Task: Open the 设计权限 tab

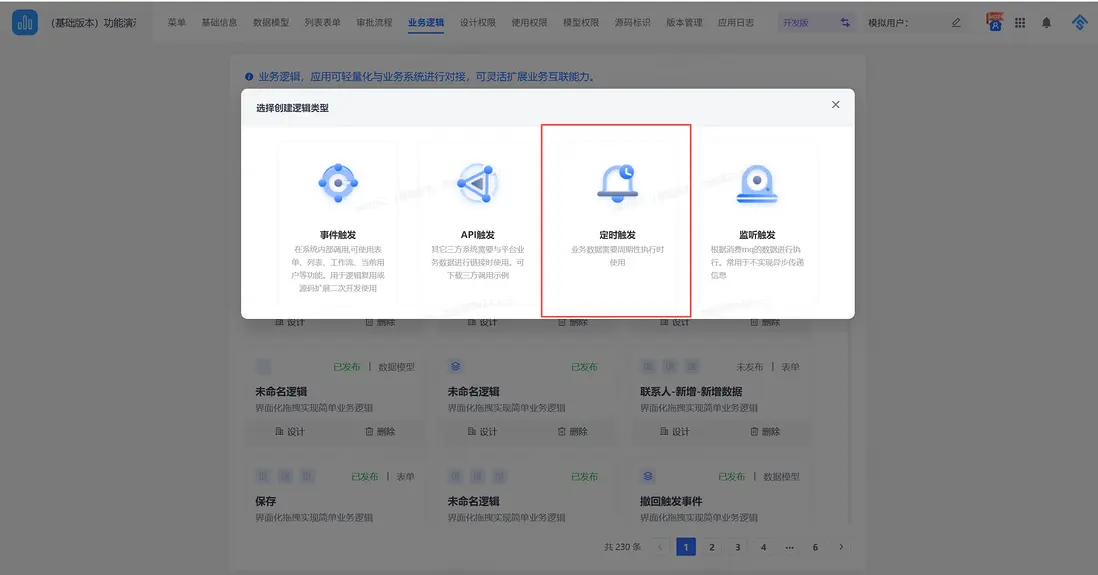Action: coord(478,22)
